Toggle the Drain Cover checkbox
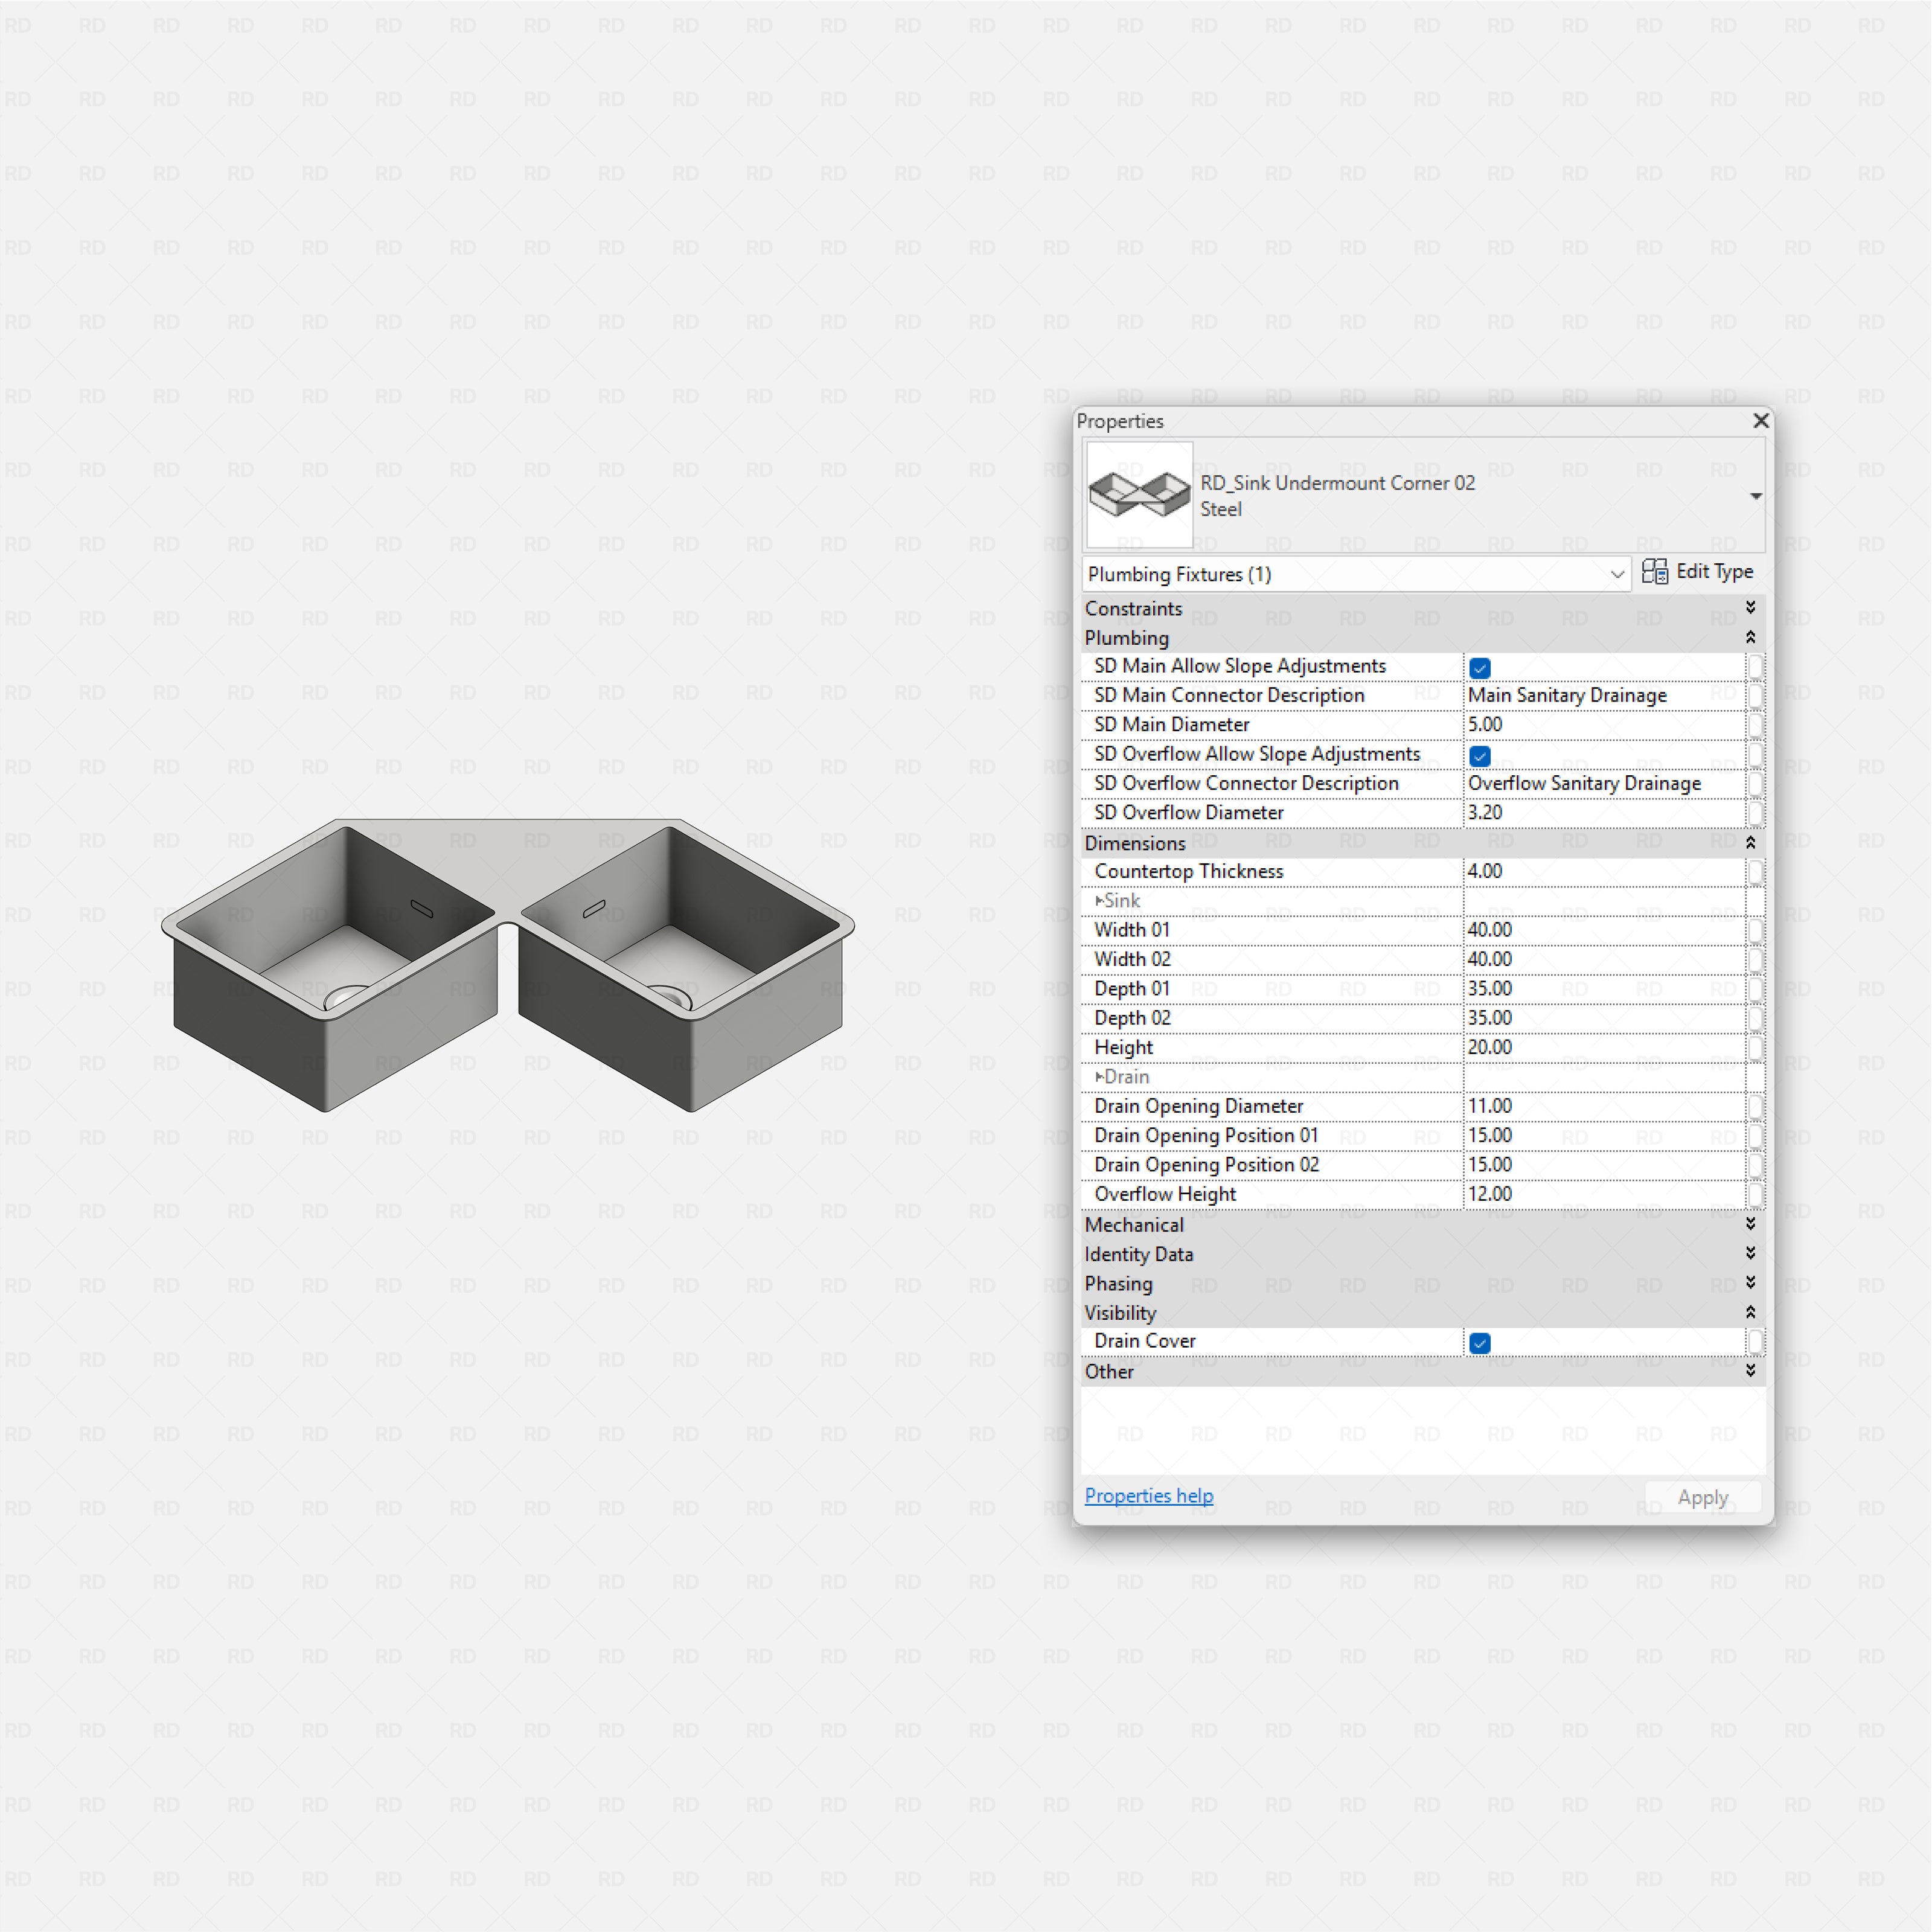The image size is (1932, 1932). pos(1479,1343)
